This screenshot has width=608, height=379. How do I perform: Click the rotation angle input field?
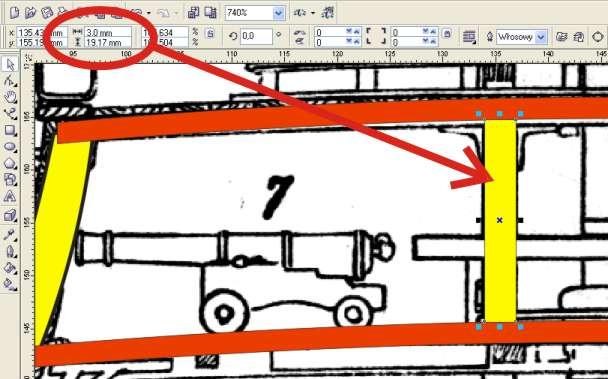coord(257,36)
